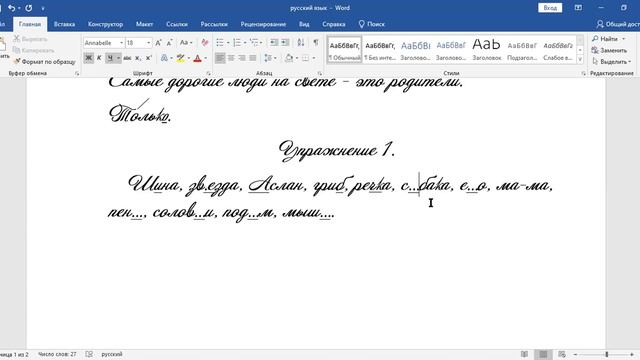Screen dimensions: 640x360
Task: Show paragraph marks pilcrow icon
Action: [316, 42]
